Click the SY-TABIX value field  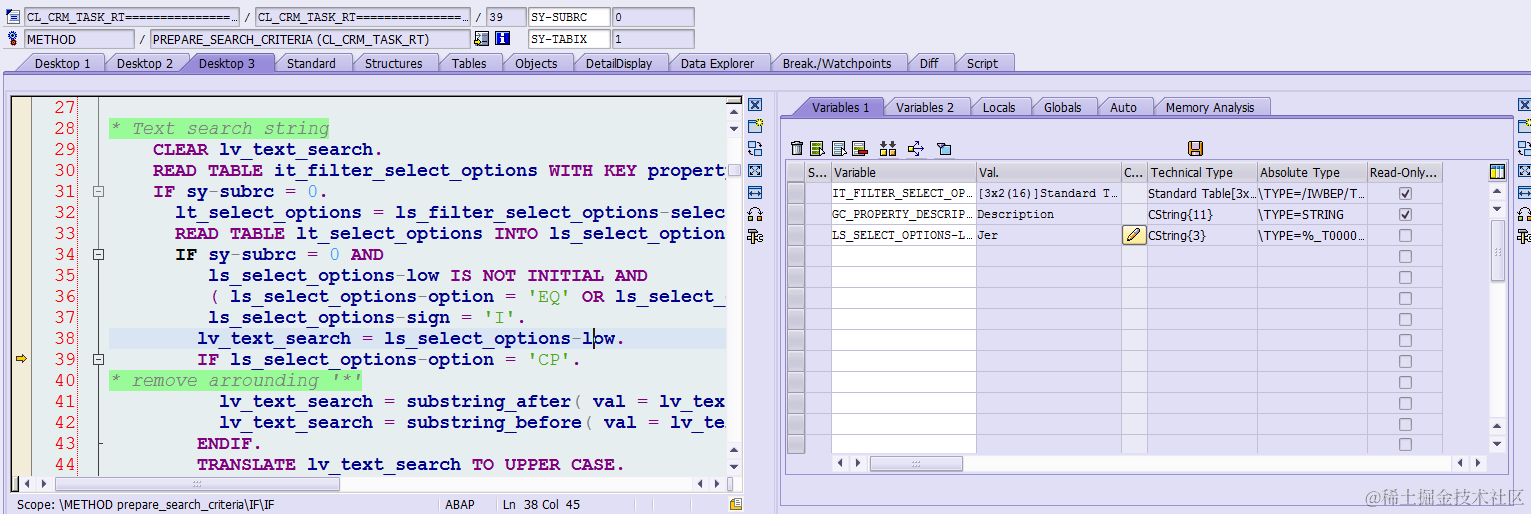coord(653,39)
